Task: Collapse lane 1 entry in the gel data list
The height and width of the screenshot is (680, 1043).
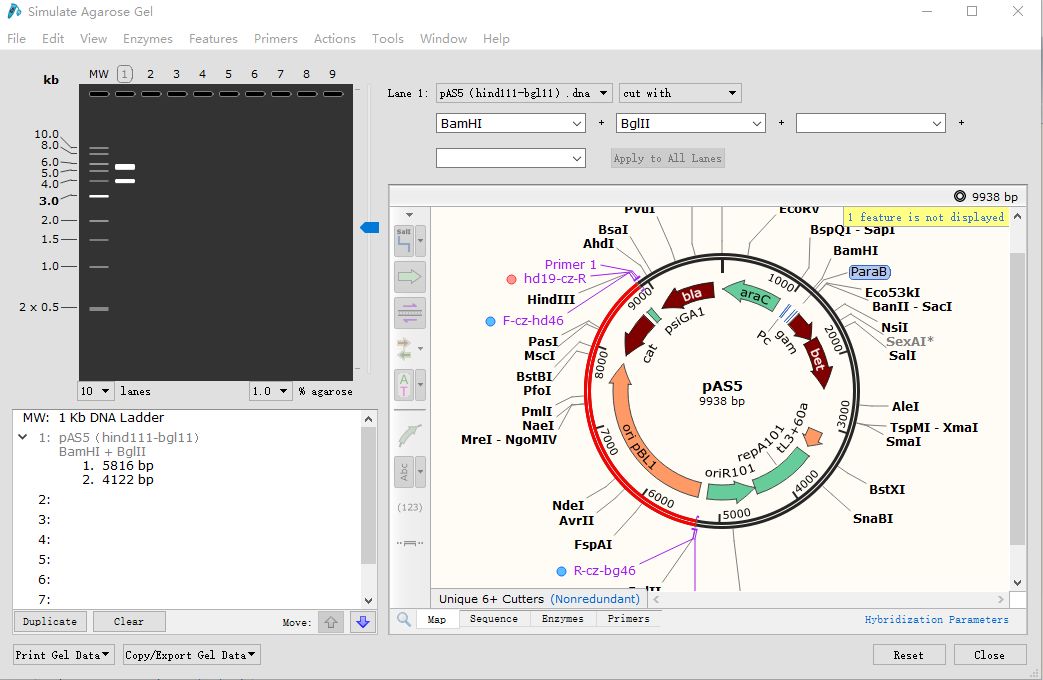Action: click(23, 437)
